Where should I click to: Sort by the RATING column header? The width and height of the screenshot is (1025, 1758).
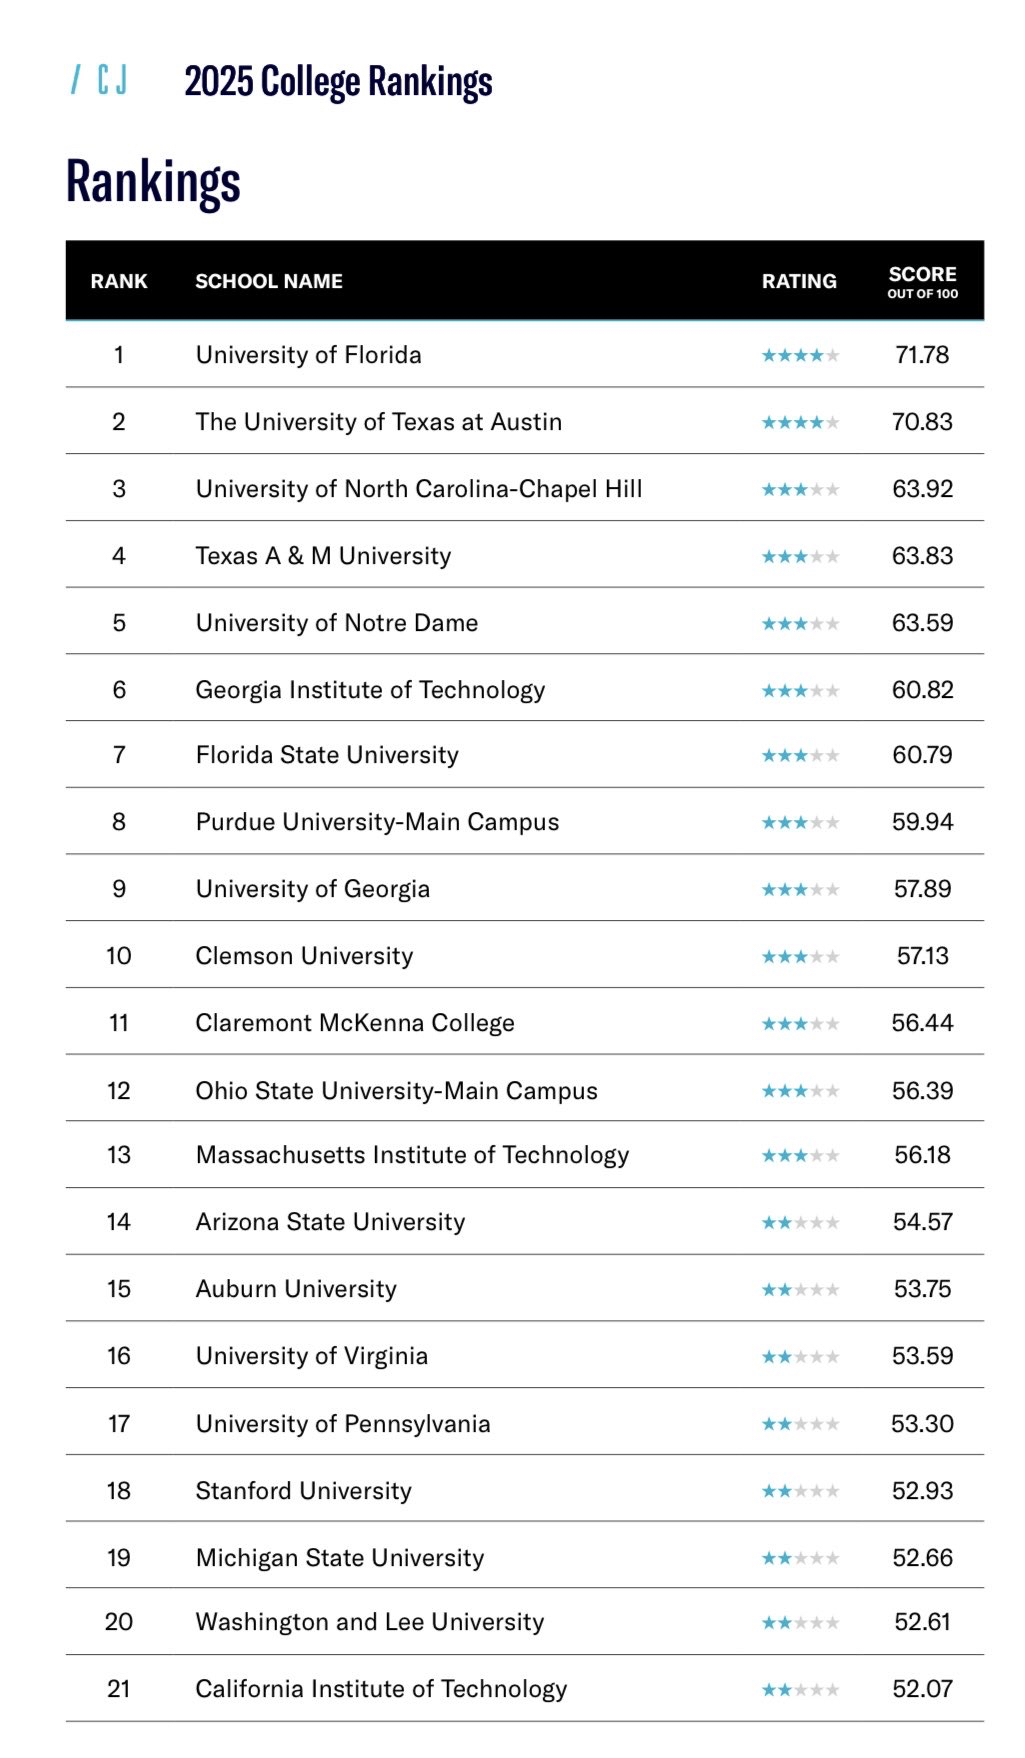coord(799,281)
